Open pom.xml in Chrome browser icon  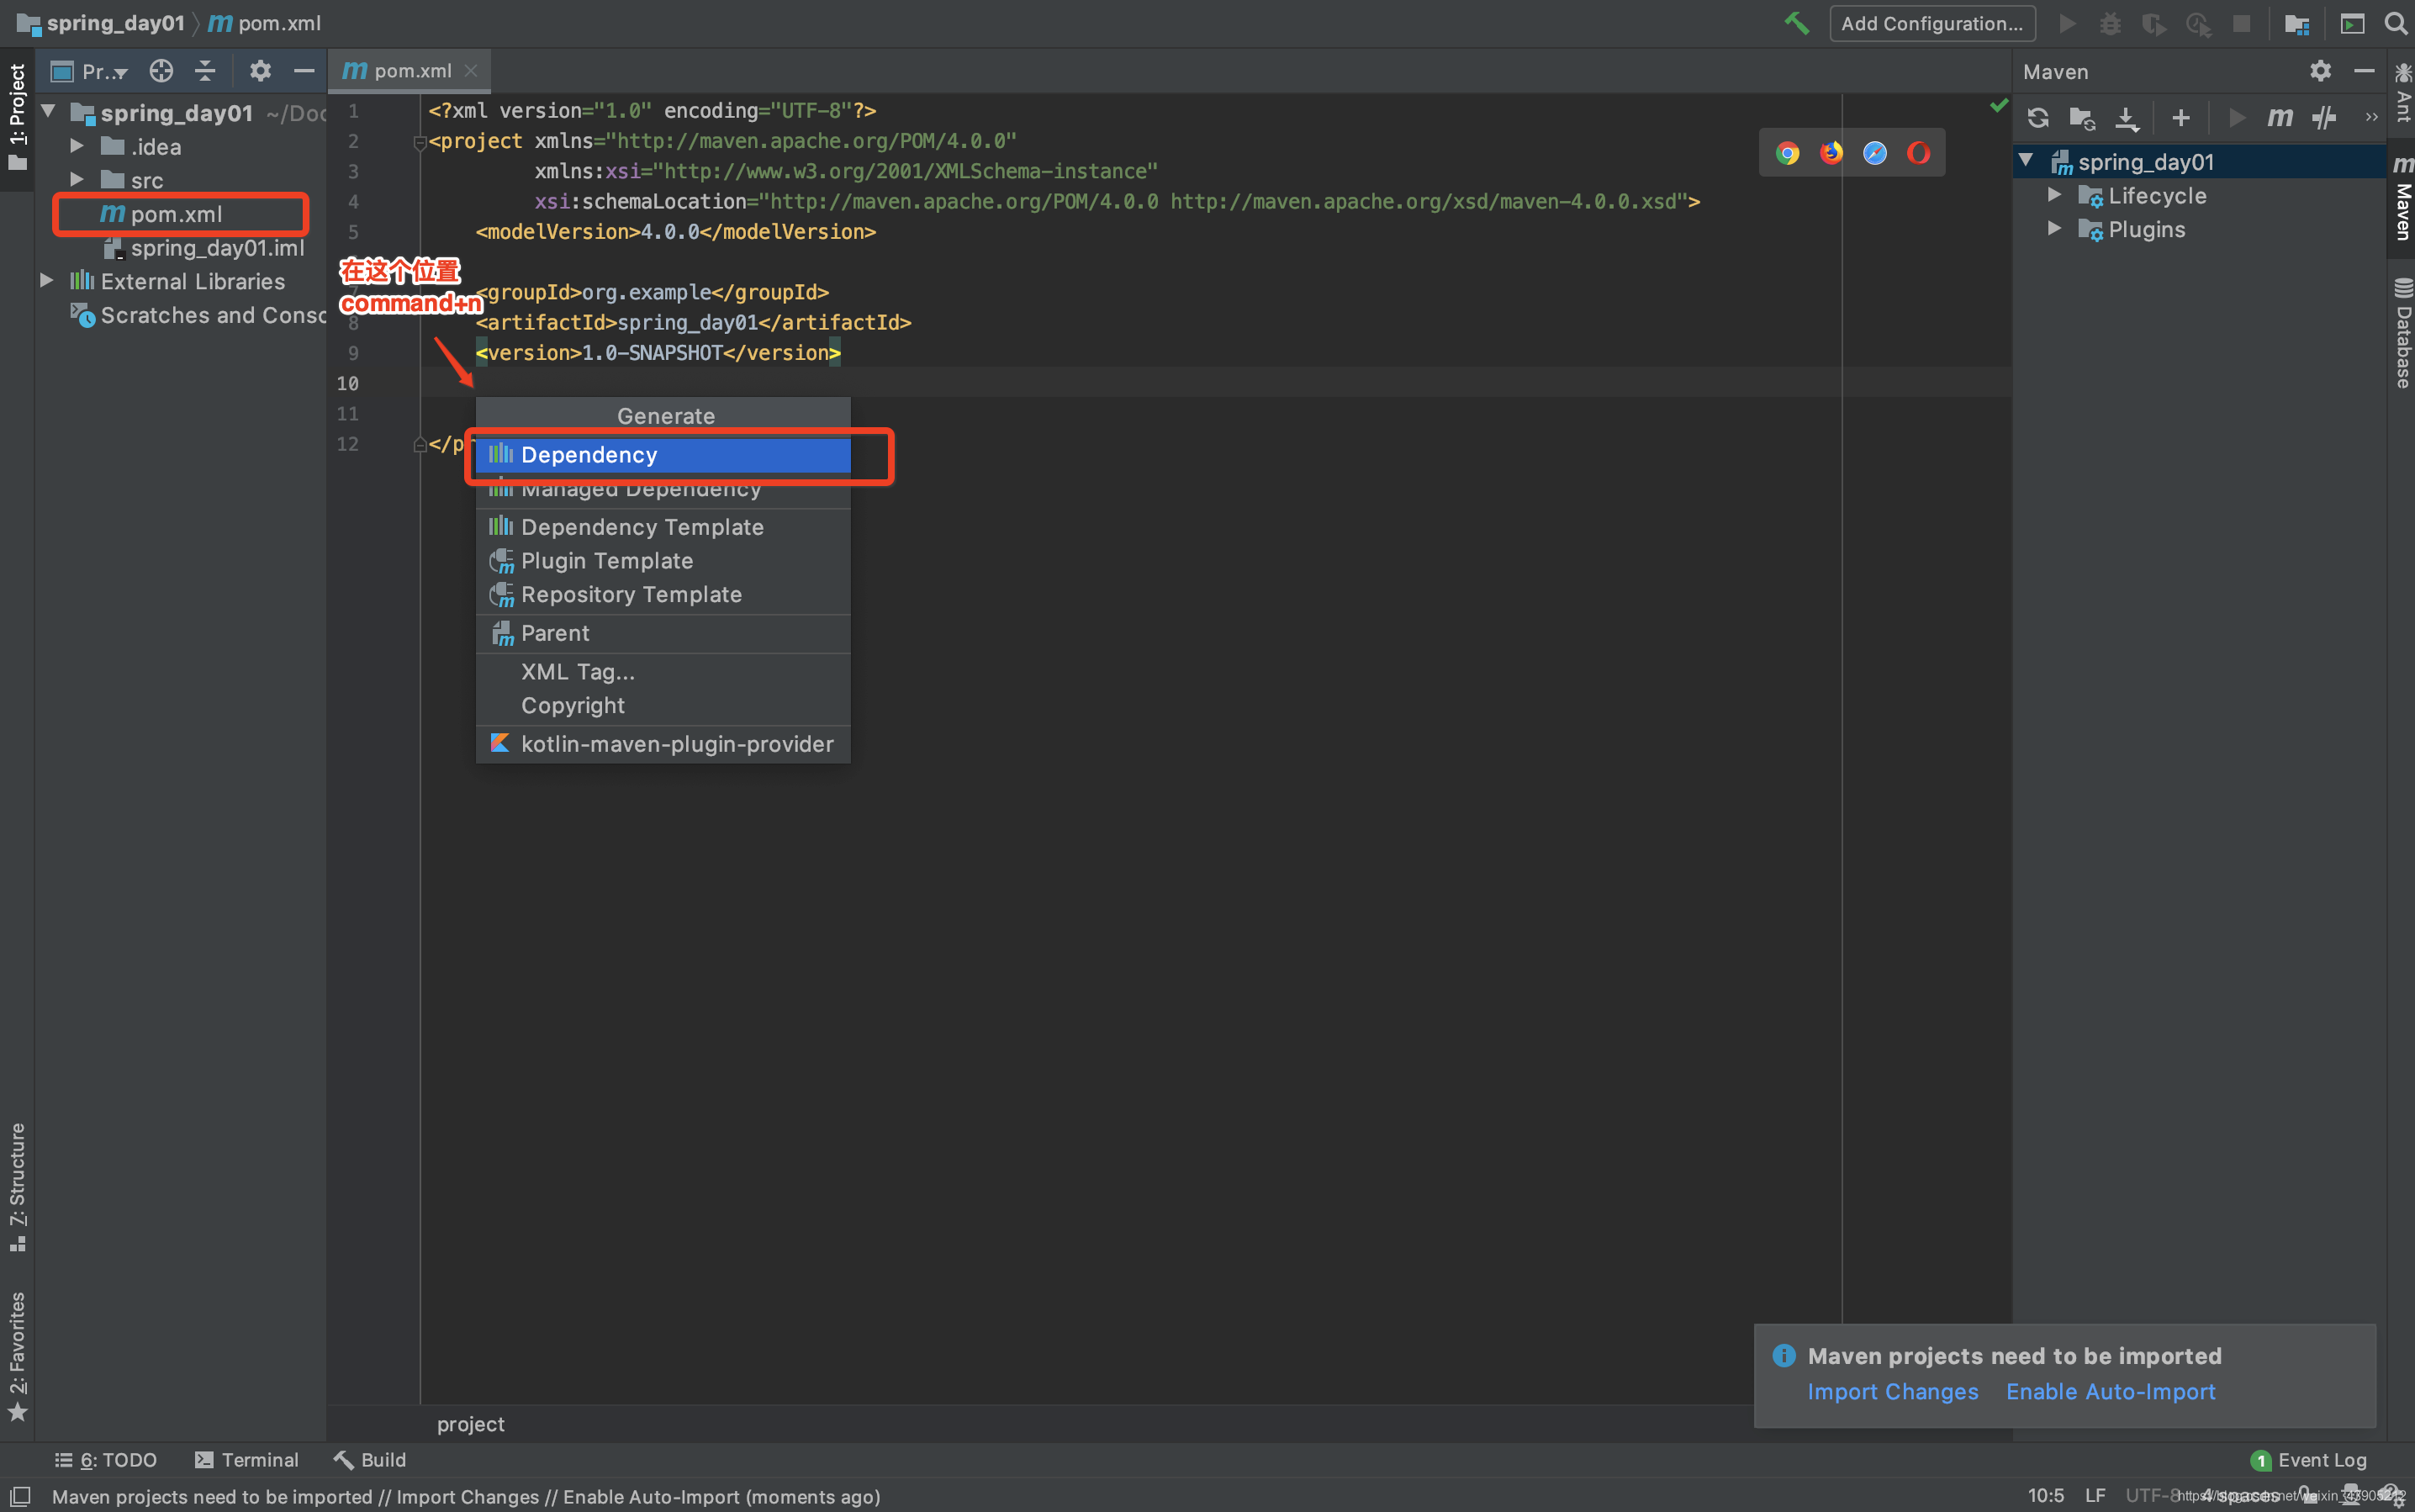pyautogui.click(x=1787, y=153)
